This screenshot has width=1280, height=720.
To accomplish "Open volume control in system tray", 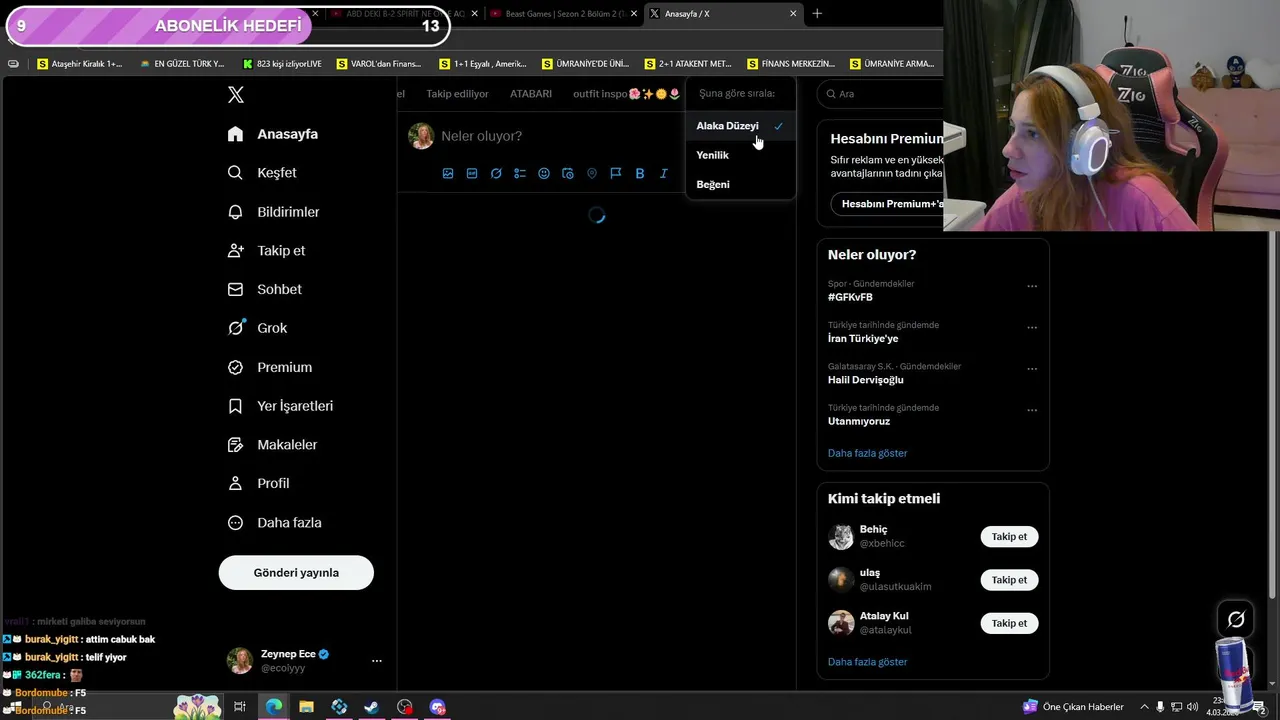I will coord(1193,707).
